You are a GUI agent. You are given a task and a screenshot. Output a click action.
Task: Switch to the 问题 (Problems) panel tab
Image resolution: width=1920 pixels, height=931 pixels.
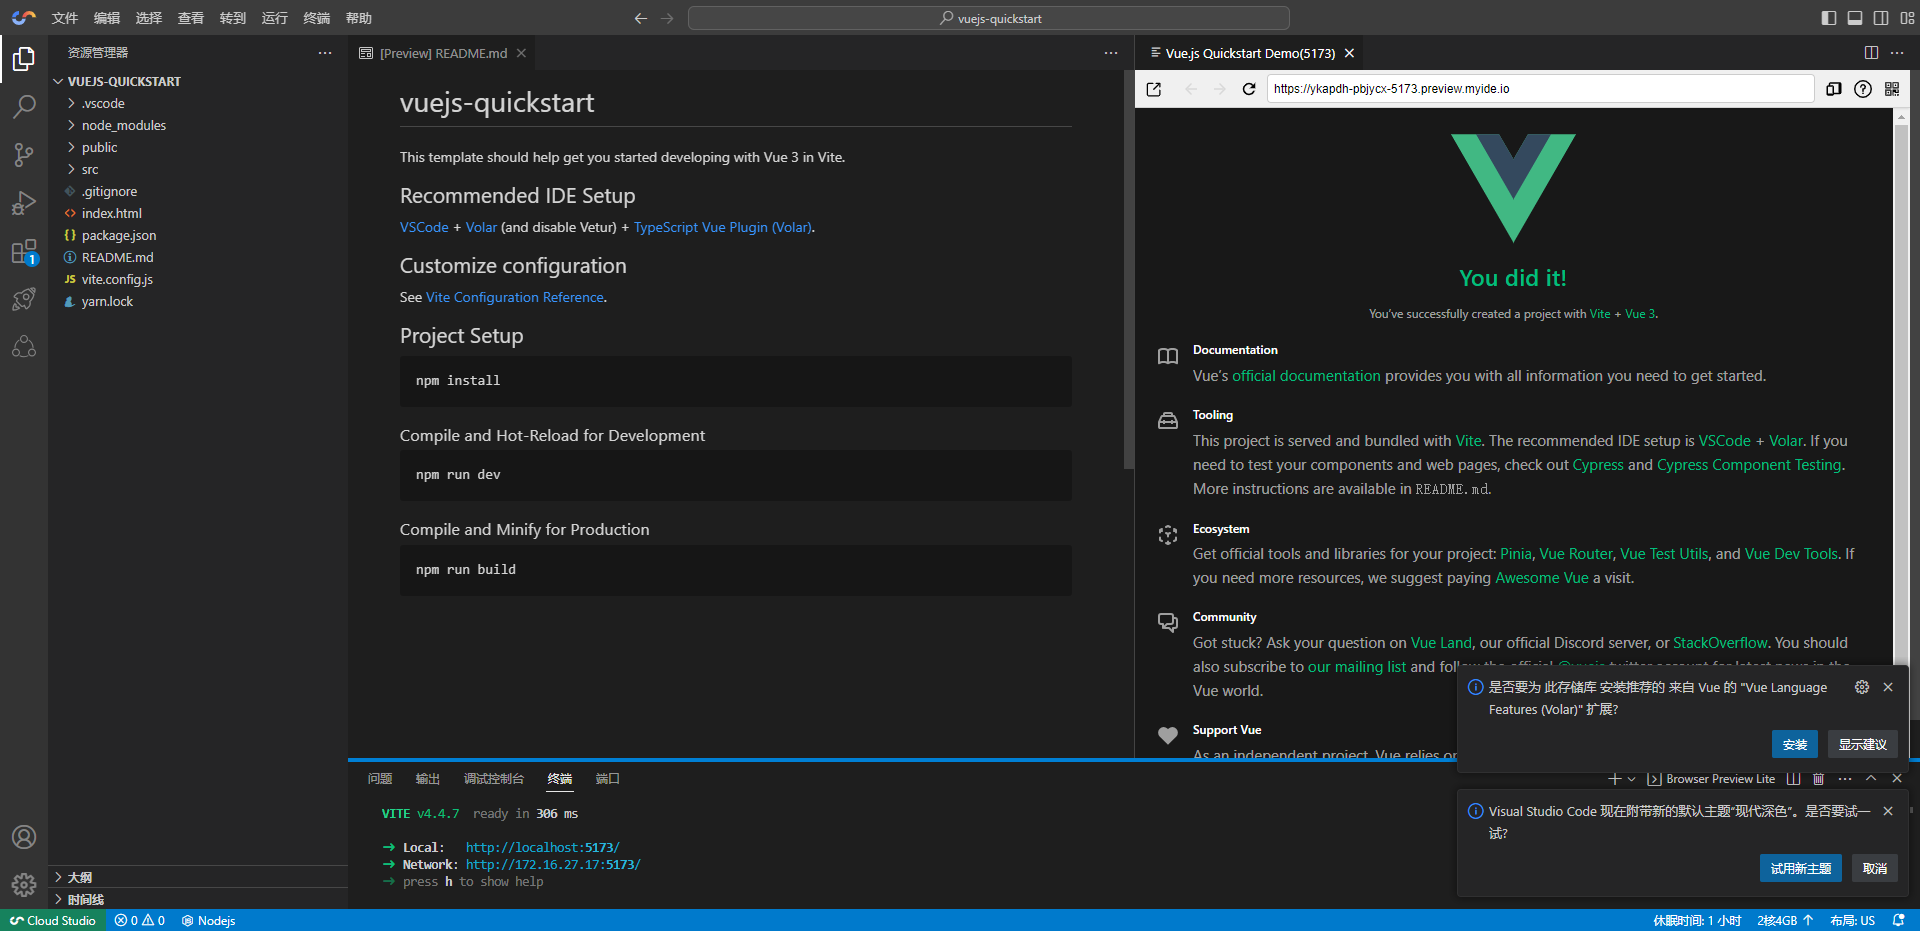point(380,778)
